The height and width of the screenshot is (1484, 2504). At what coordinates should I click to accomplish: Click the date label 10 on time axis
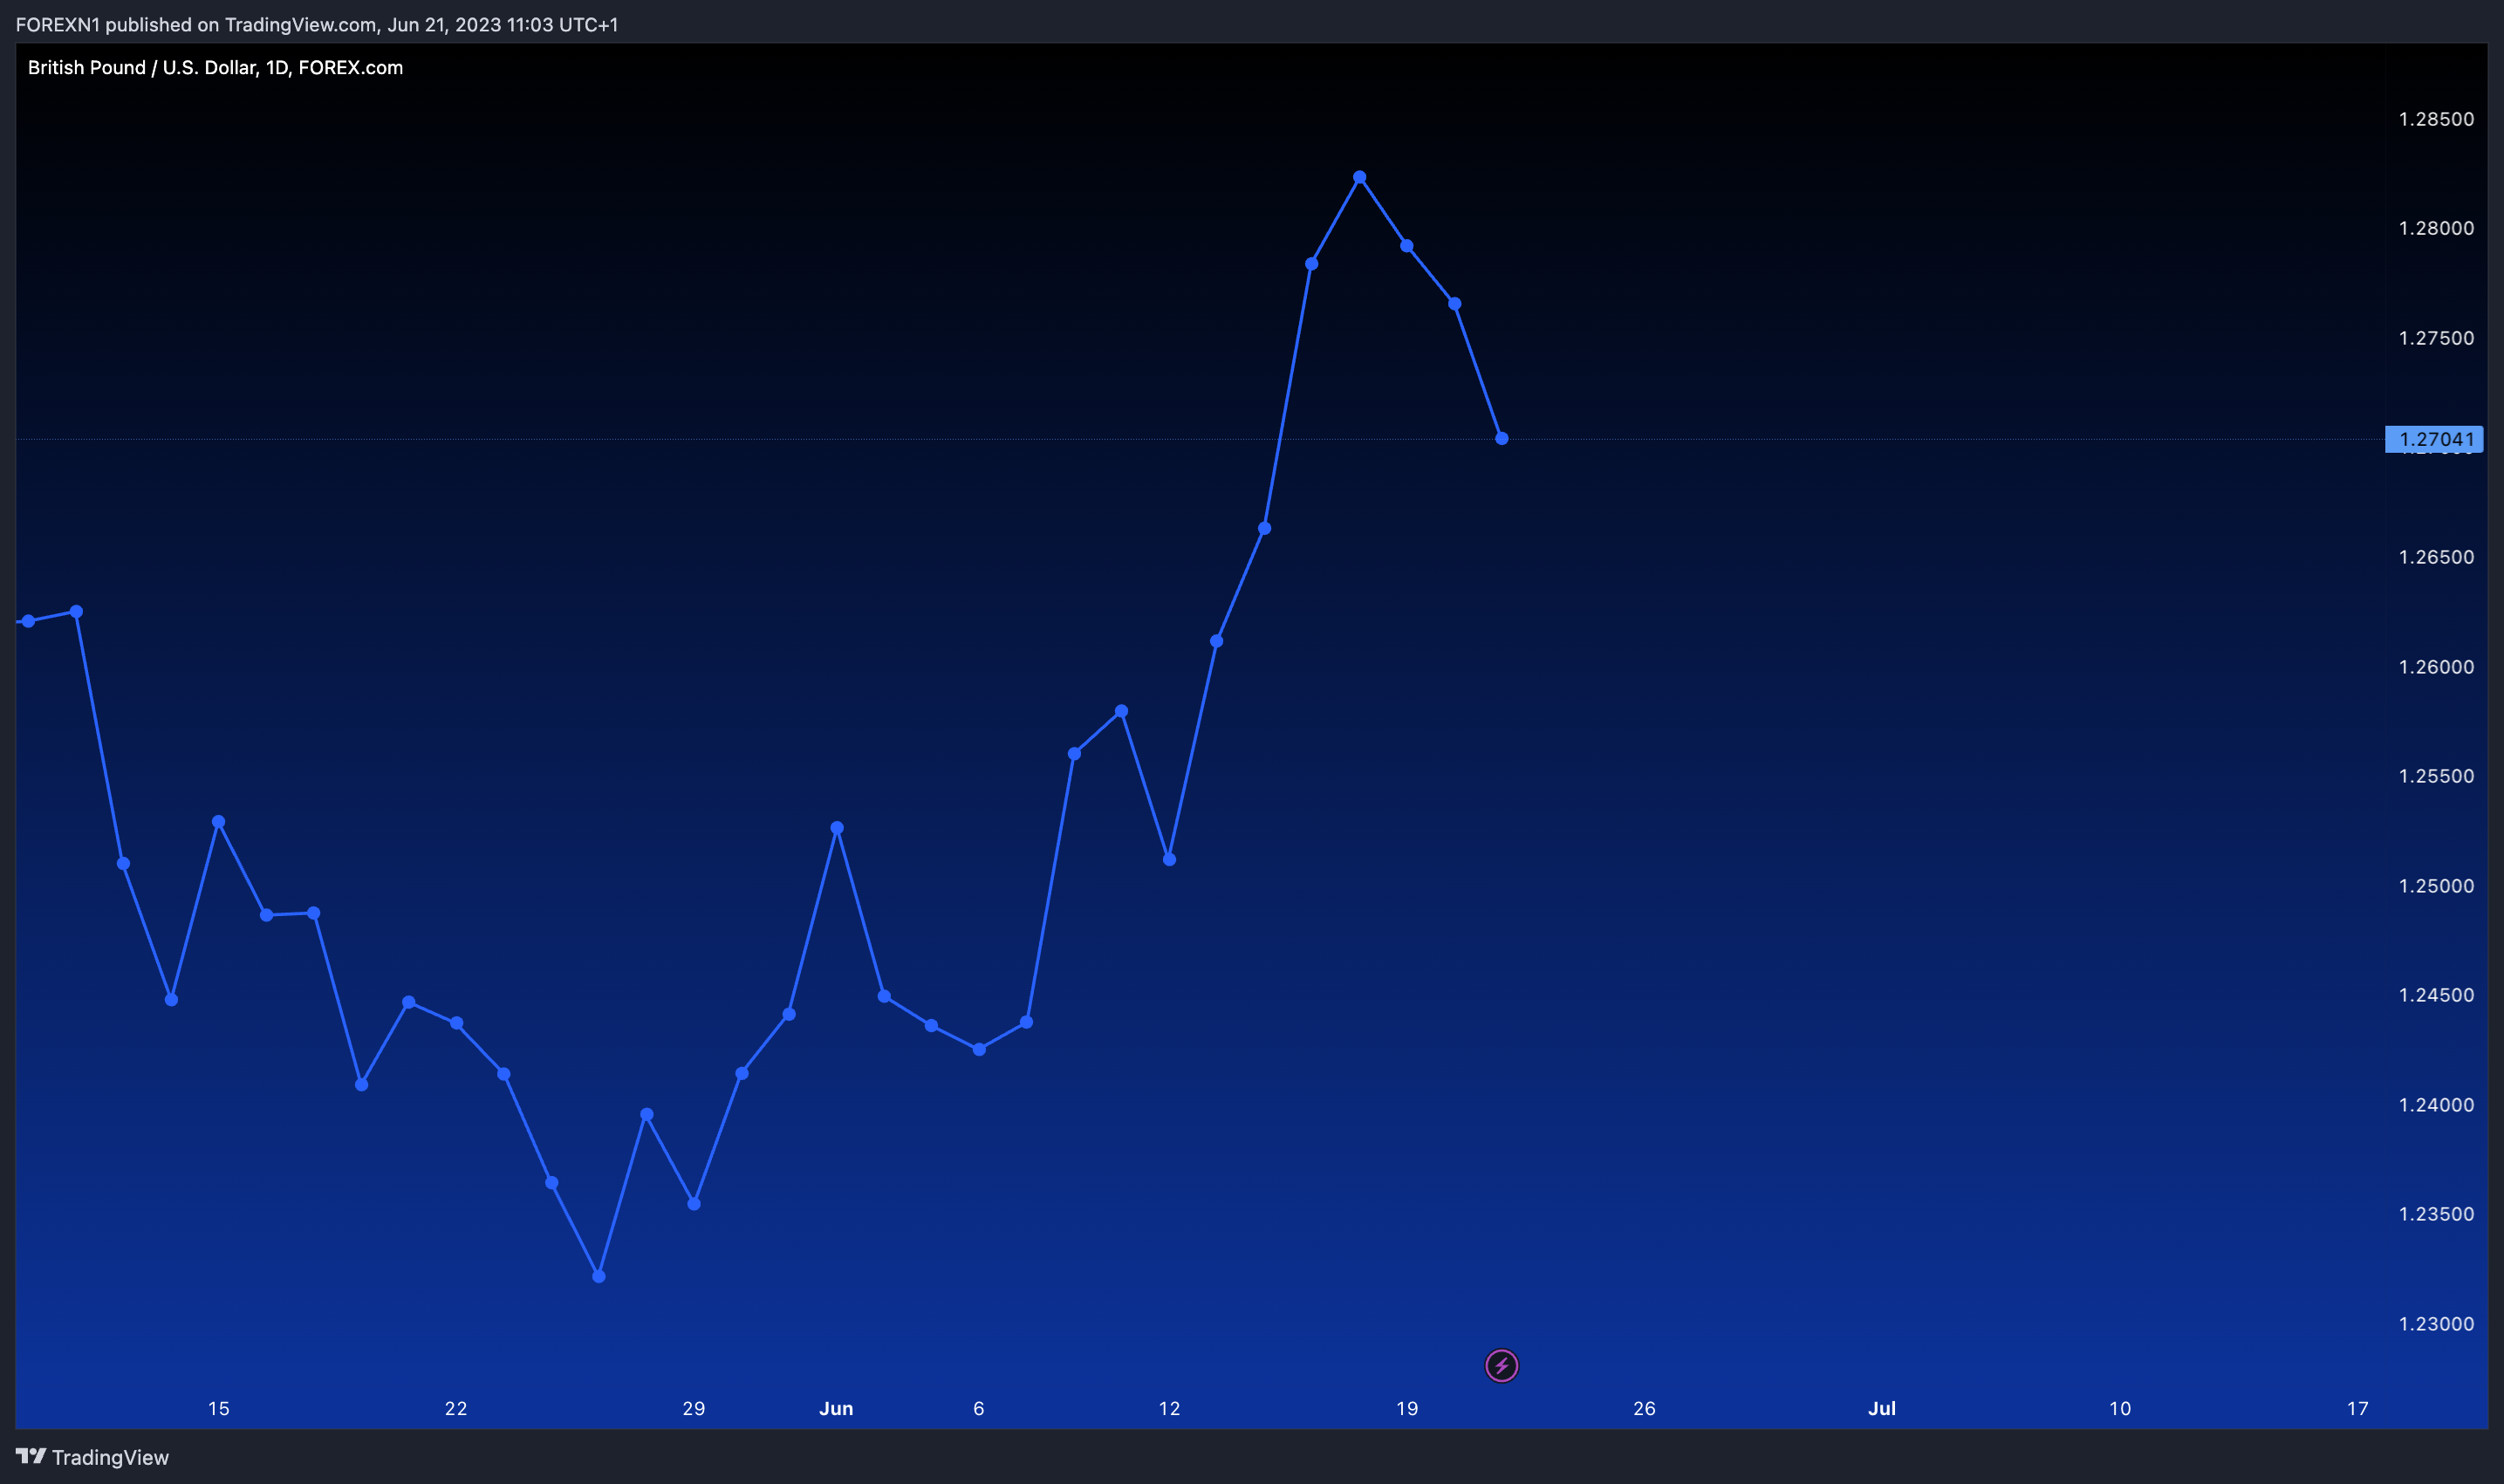click(x=2120, y=1408)
